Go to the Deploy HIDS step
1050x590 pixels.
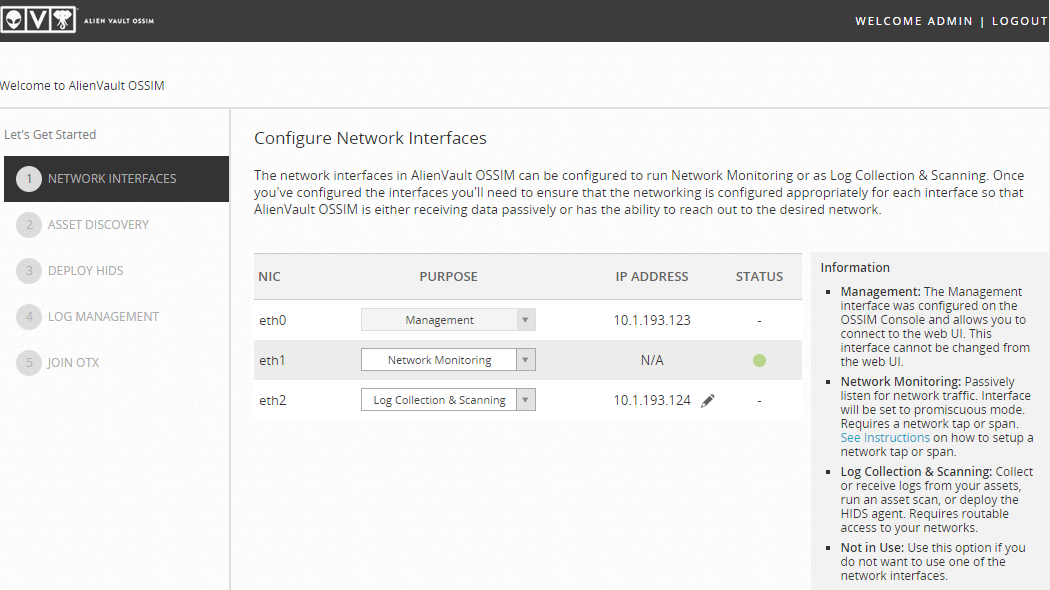click(86, 271)
